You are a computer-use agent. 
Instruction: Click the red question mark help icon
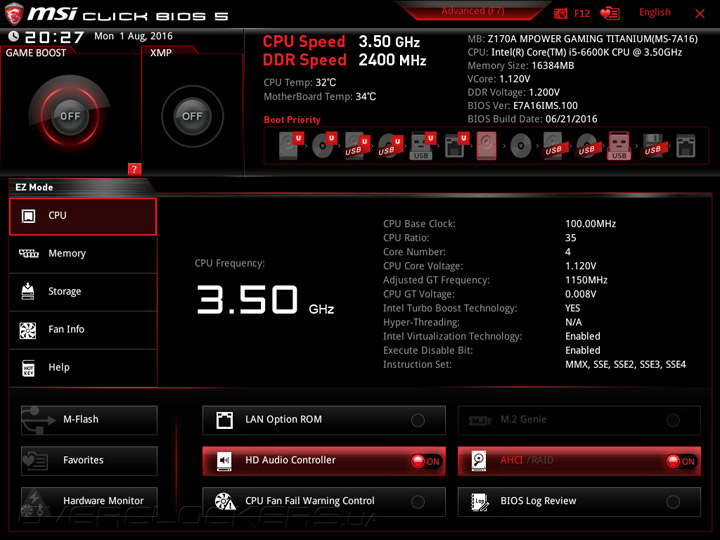(x=134, y=169)
